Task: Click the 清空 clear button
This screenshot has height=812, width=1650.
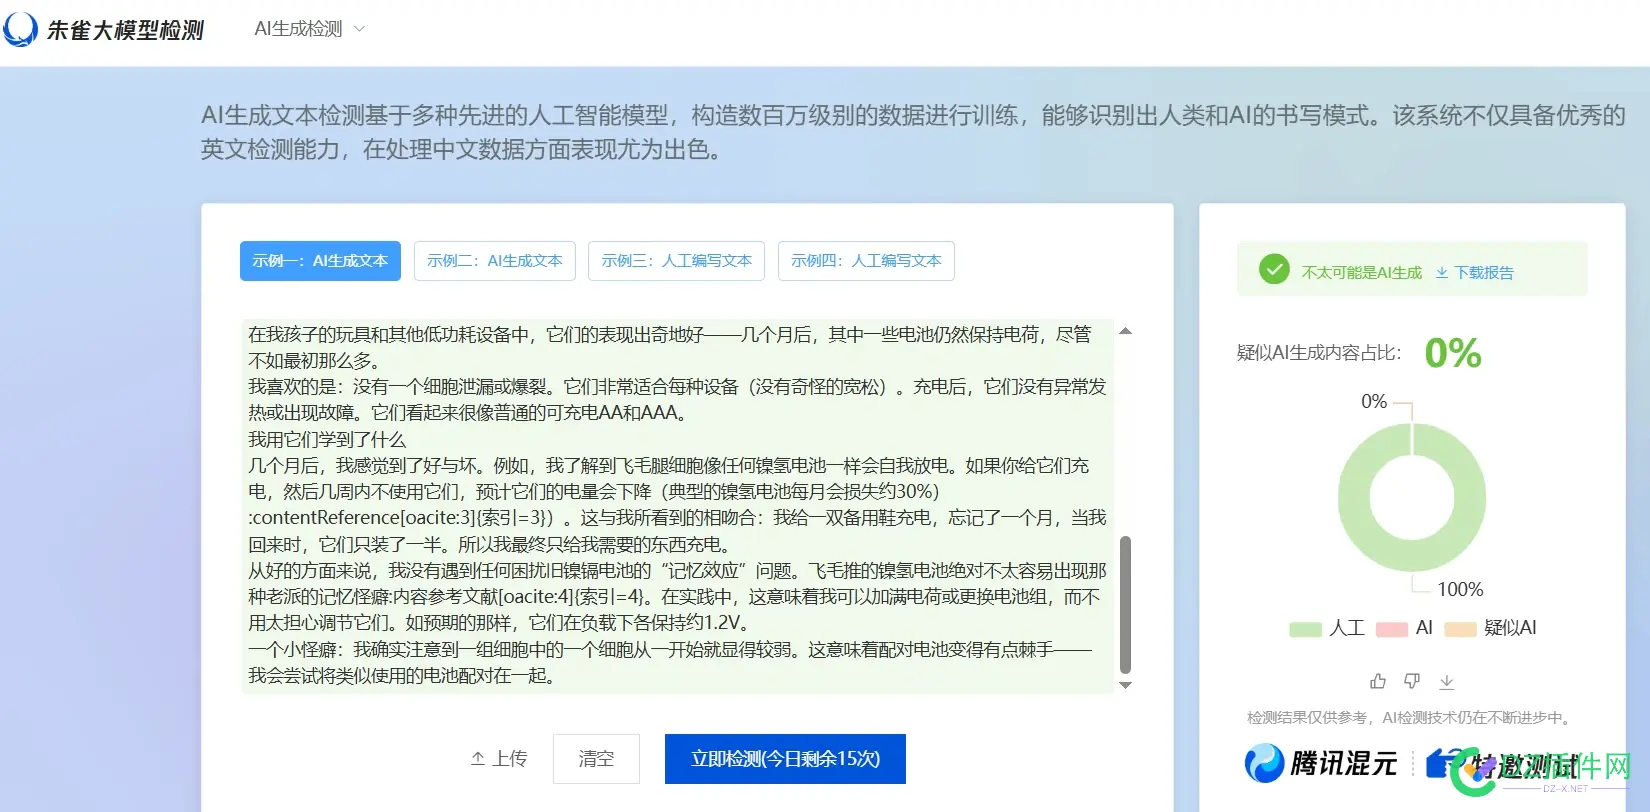Action: pyautogui.click(x=596, y=759)
